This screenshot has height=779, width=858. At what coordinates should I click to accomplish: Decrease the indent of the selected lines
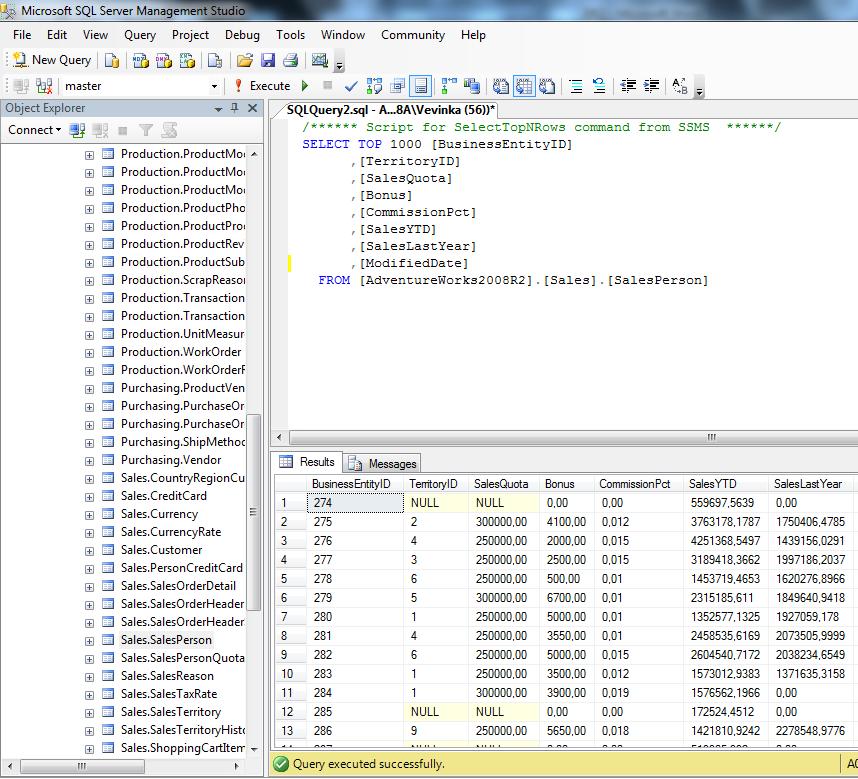[x=628, y=86]
